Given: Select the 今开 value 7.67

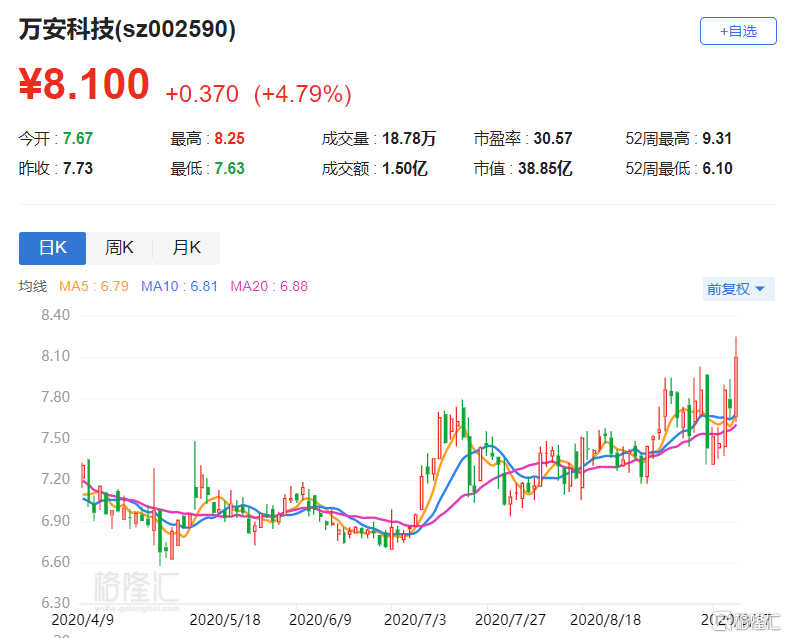Looking at the screenshot, I should click(78, 139).
